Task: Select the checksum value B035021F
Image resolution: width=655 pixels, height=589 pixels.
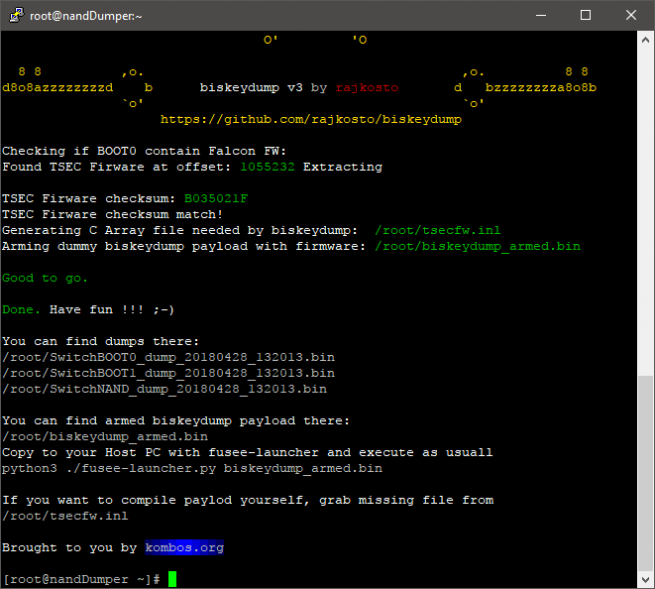Action: 215,198
